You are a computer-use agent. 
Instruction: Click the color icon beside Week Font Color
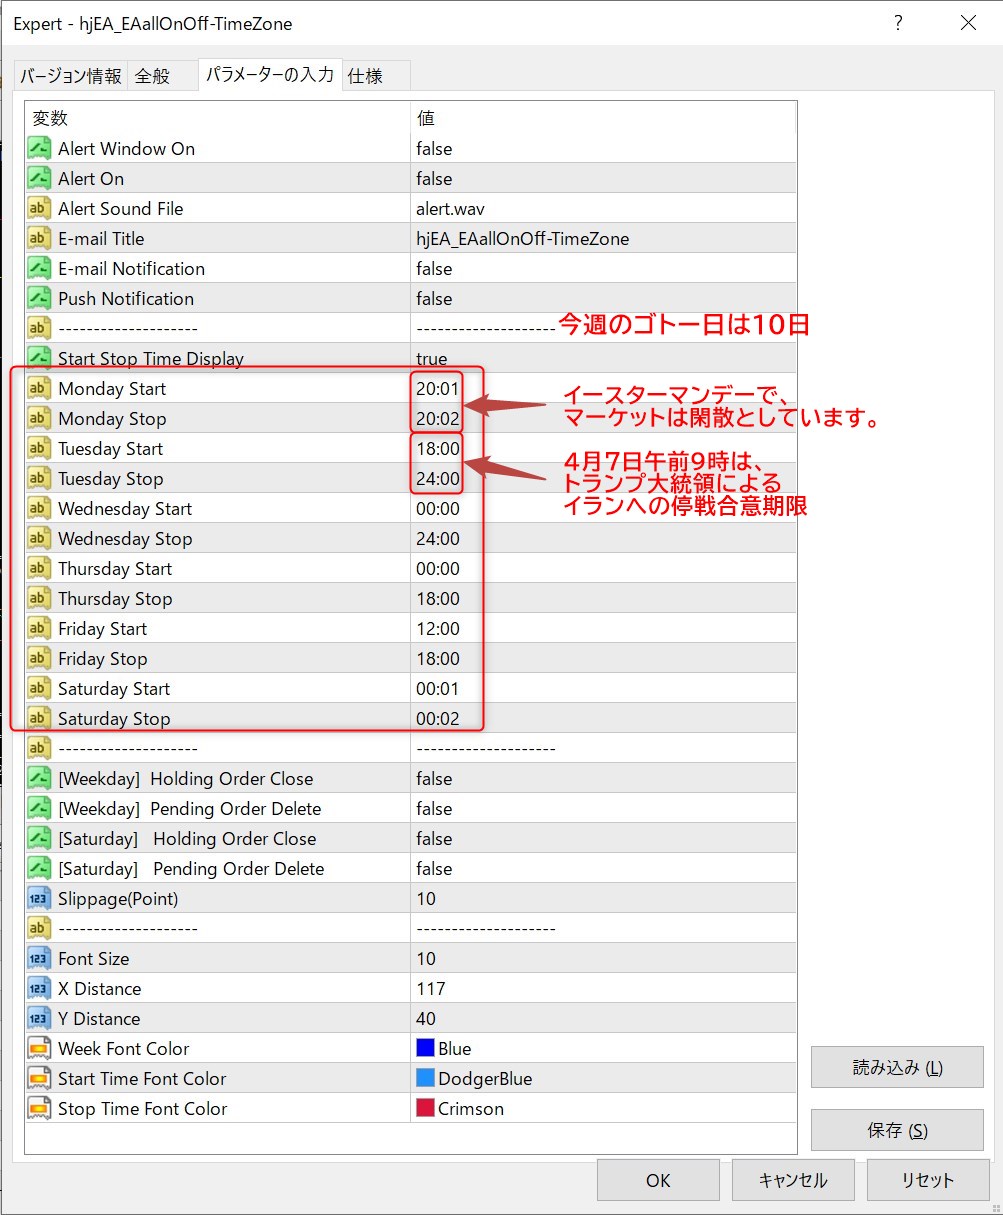(x=39, y=1049)
